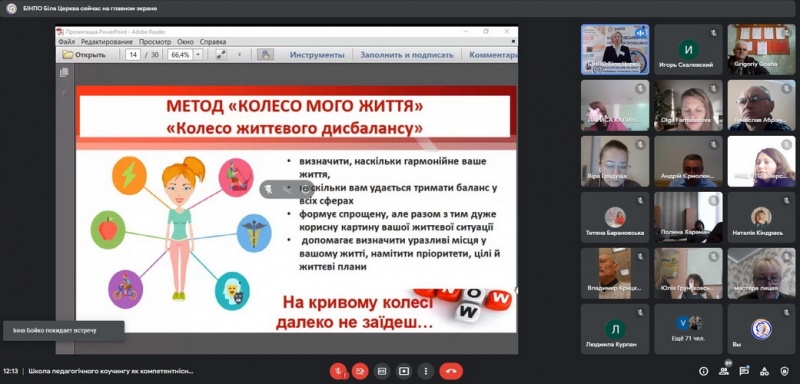Expand the toolbar overflow arrow

pyautogui.click(x=239, y=55)
